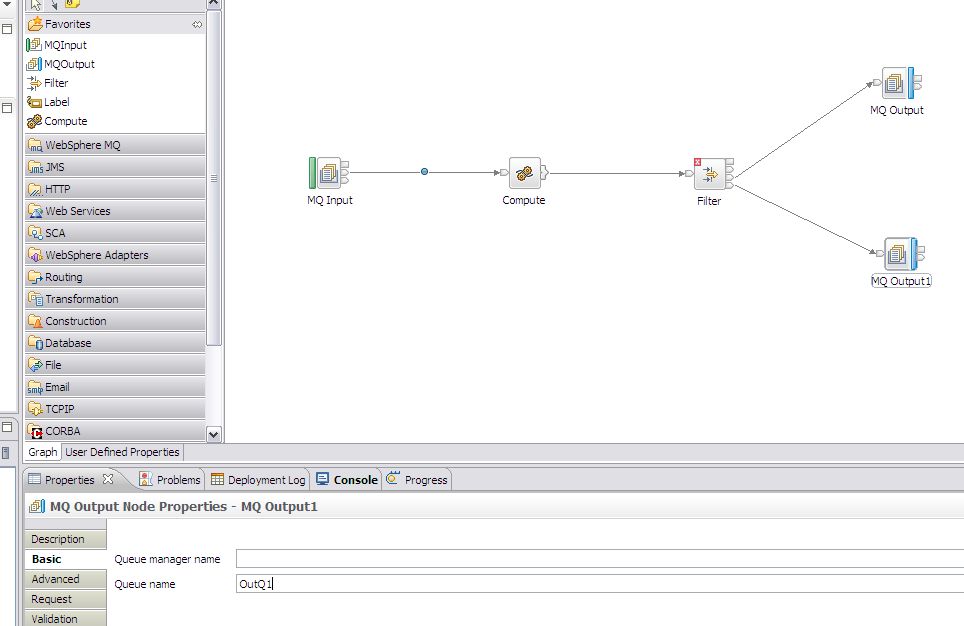Click the MQ Output node on canvas
Image resolution: width=964 pixels, height=626 pixels.
(x=898, y=83)
